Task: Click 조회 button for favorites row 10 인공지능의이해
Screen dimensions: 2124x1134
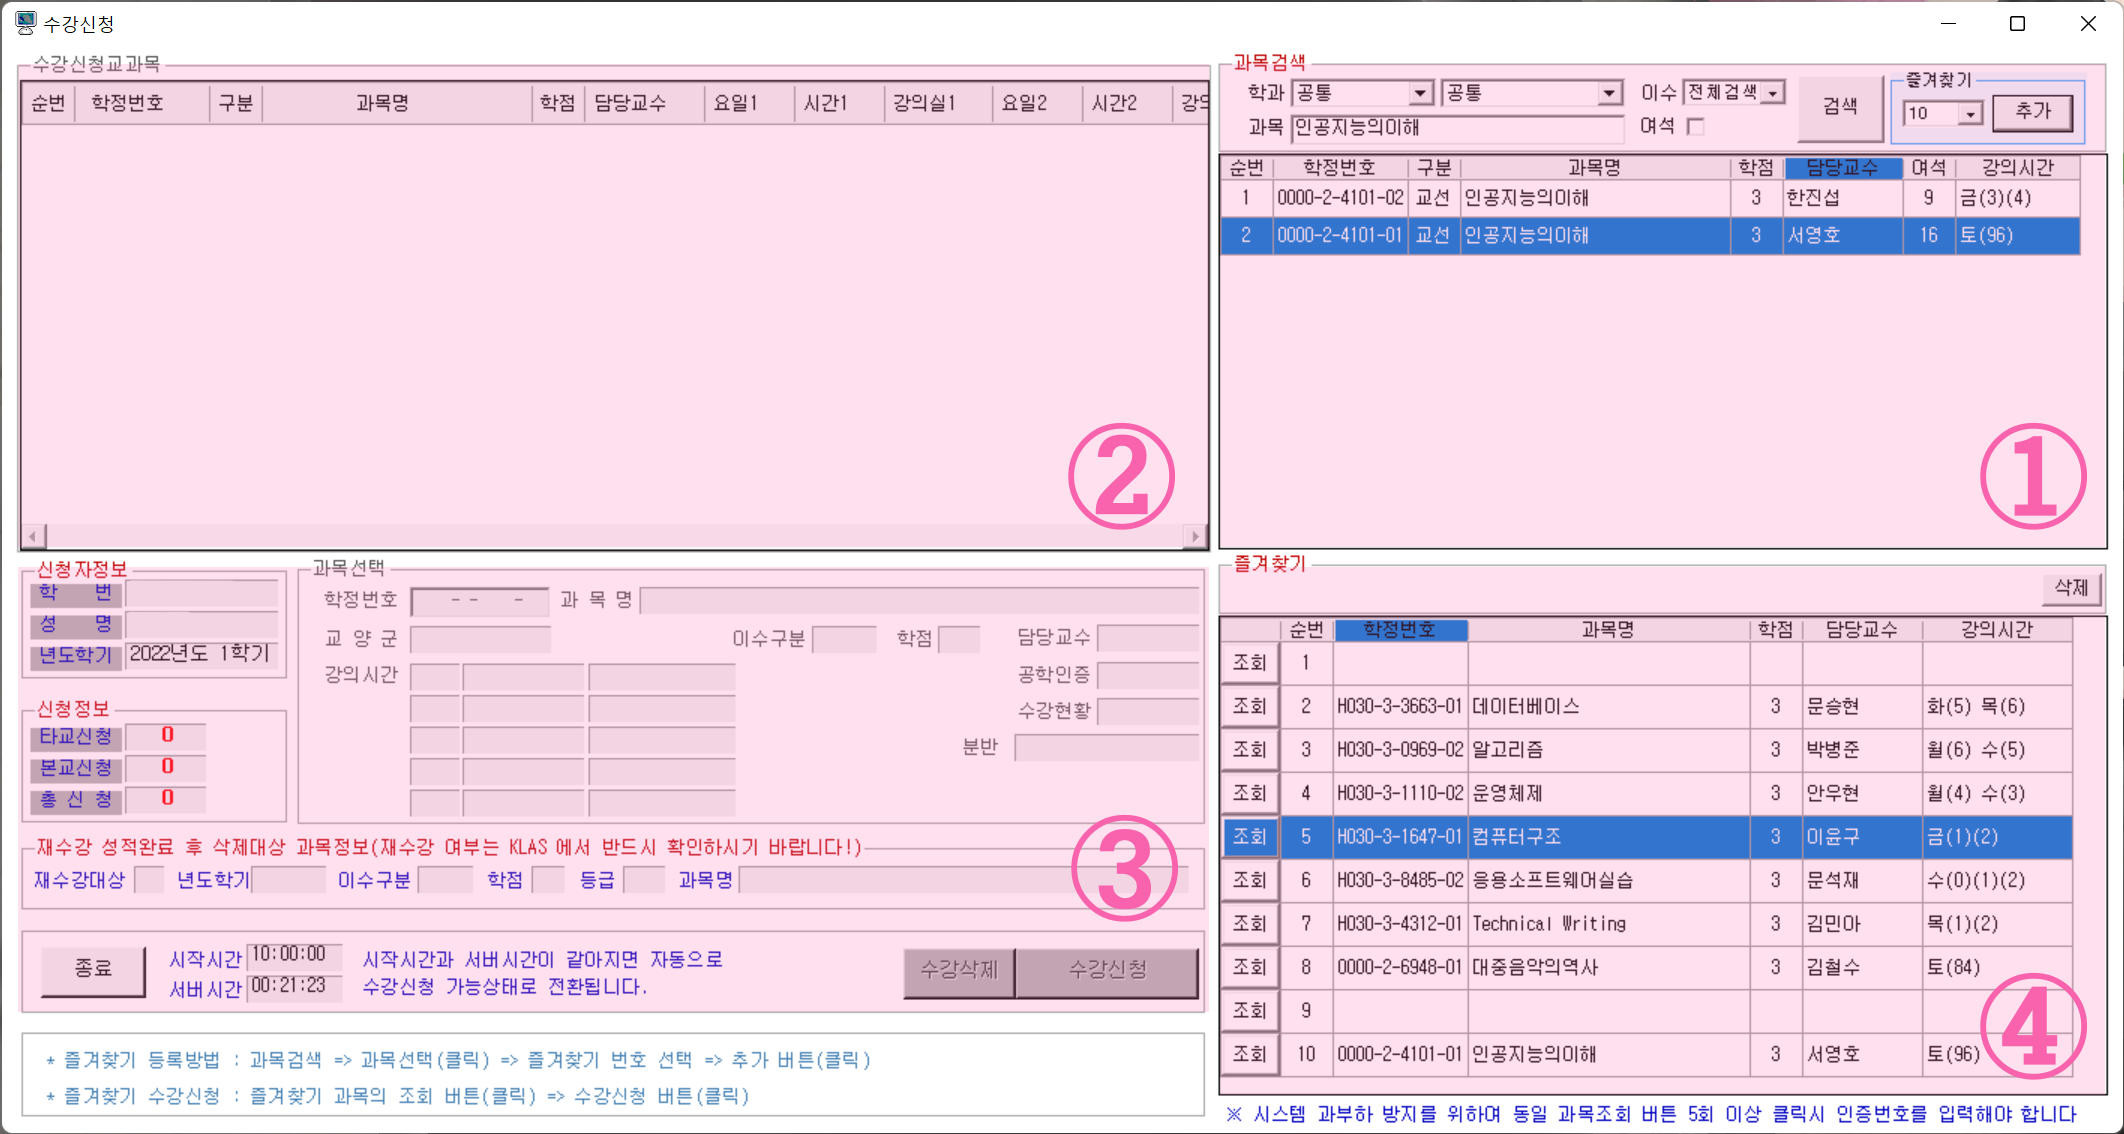Action: tap(1250, 1054)
